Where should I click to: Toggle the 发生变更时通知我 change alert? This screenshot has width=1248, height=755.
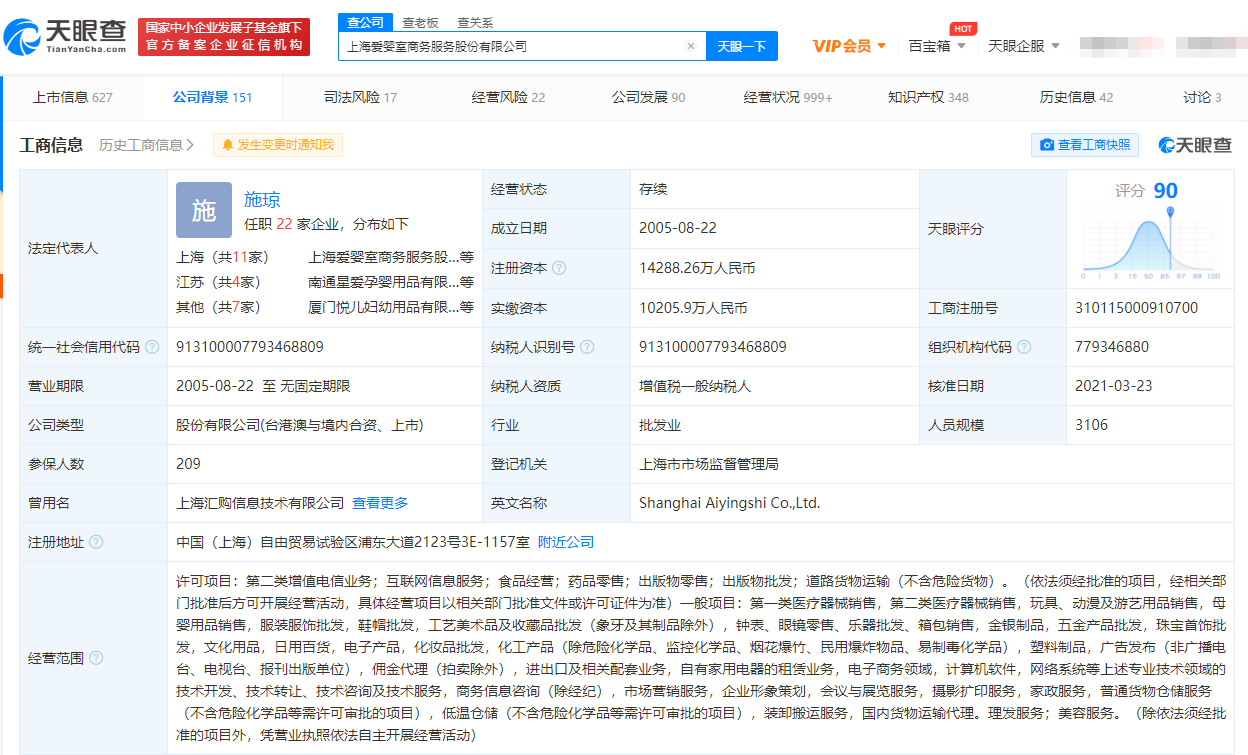278,145
